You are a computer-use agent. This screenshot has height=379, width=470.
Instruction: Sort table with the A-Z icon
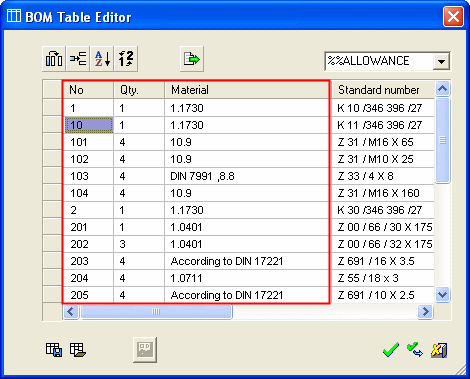tap(102, 59)
